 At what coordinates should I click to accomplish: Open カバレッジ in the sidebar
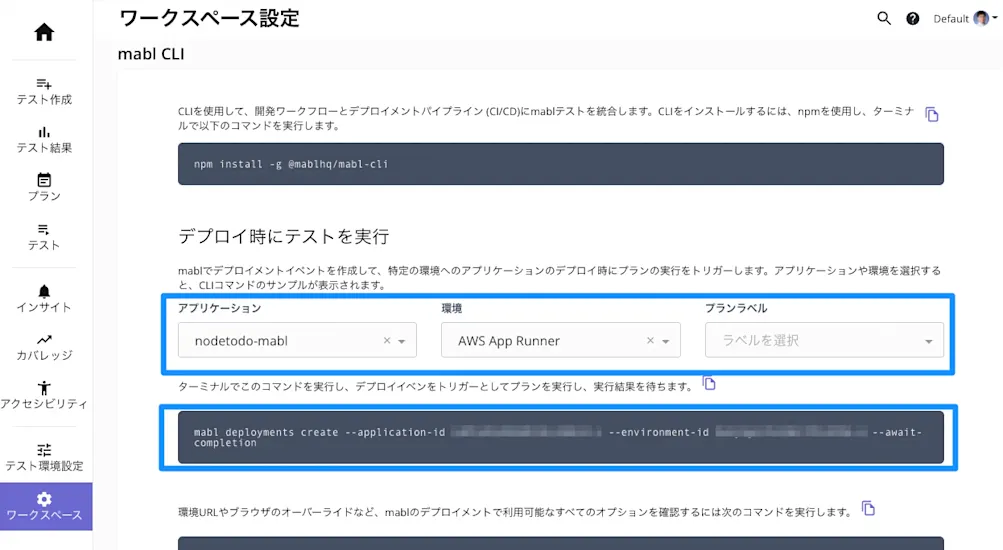click(x=44, y=347)
